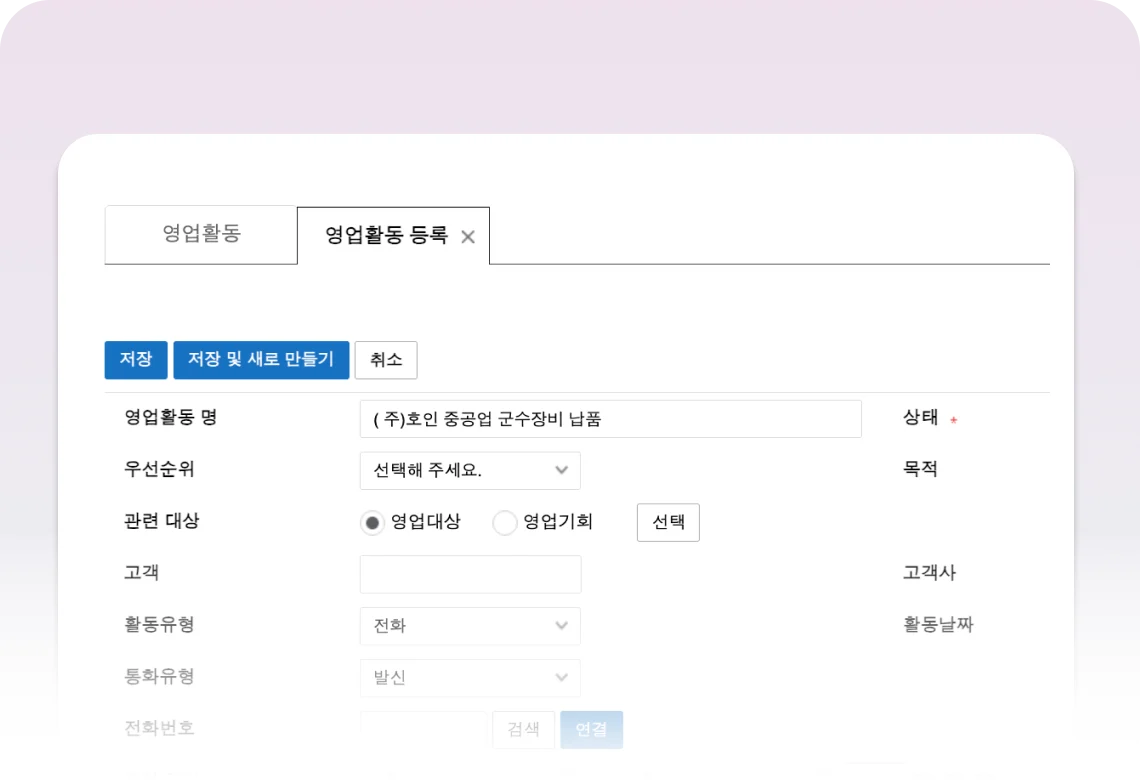The width and height of the screenshot is (1140, 780).
Task: Click the 고객사 field label
Action: tap(929, 573)
